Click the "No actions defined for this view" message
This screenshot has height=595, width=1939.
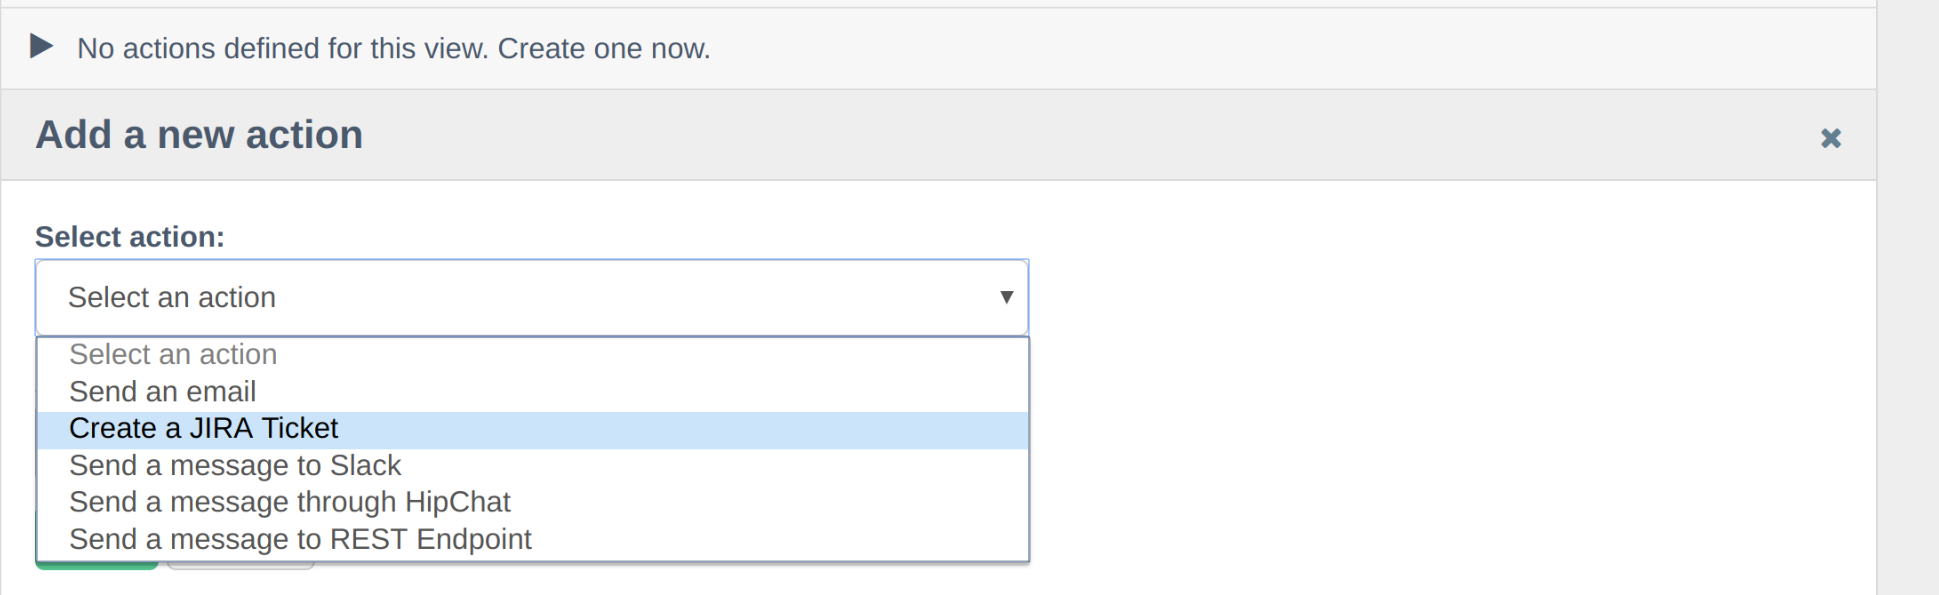[x=283, y=49]
